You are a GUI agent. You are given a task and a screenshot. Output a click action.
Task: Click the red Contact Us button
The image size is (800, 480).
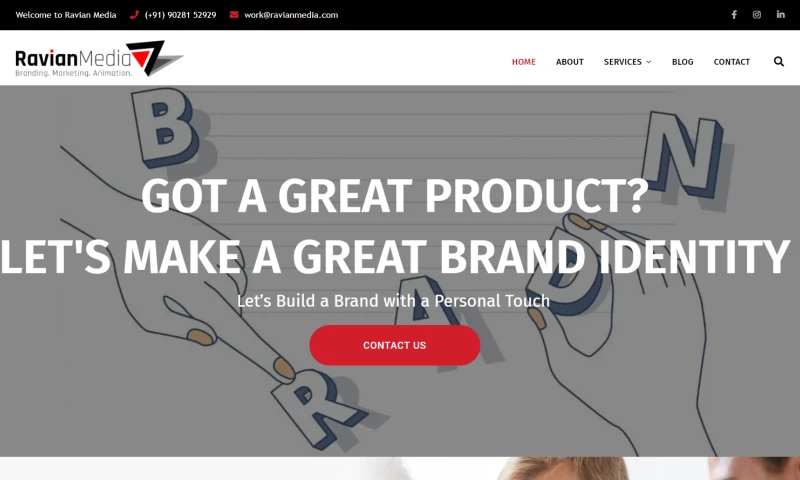[394, 345]
